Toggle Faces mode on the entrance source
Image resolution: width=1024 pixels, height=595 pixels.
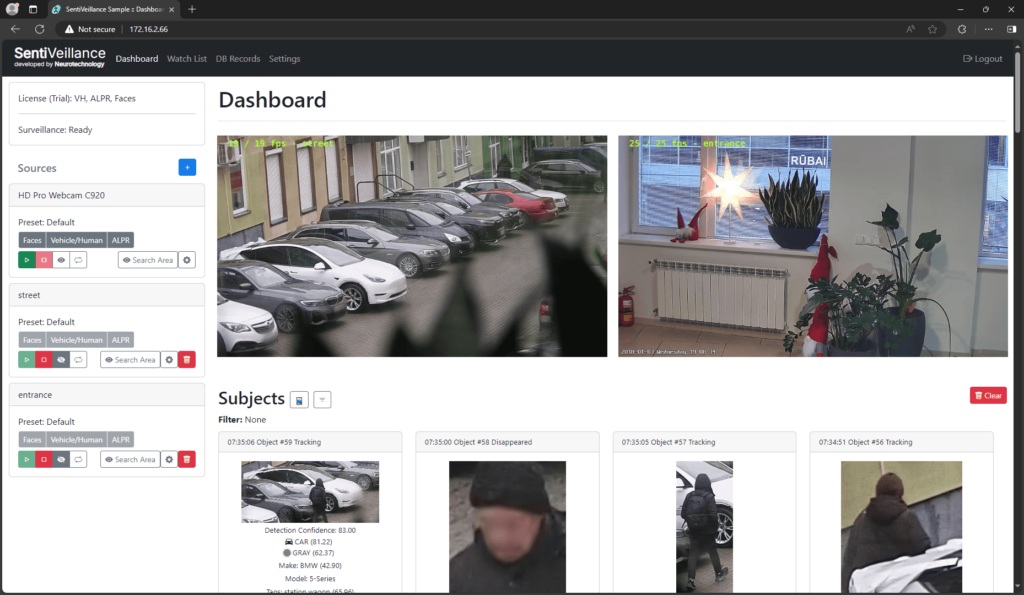pyautogui.click(x=32, y=439)
